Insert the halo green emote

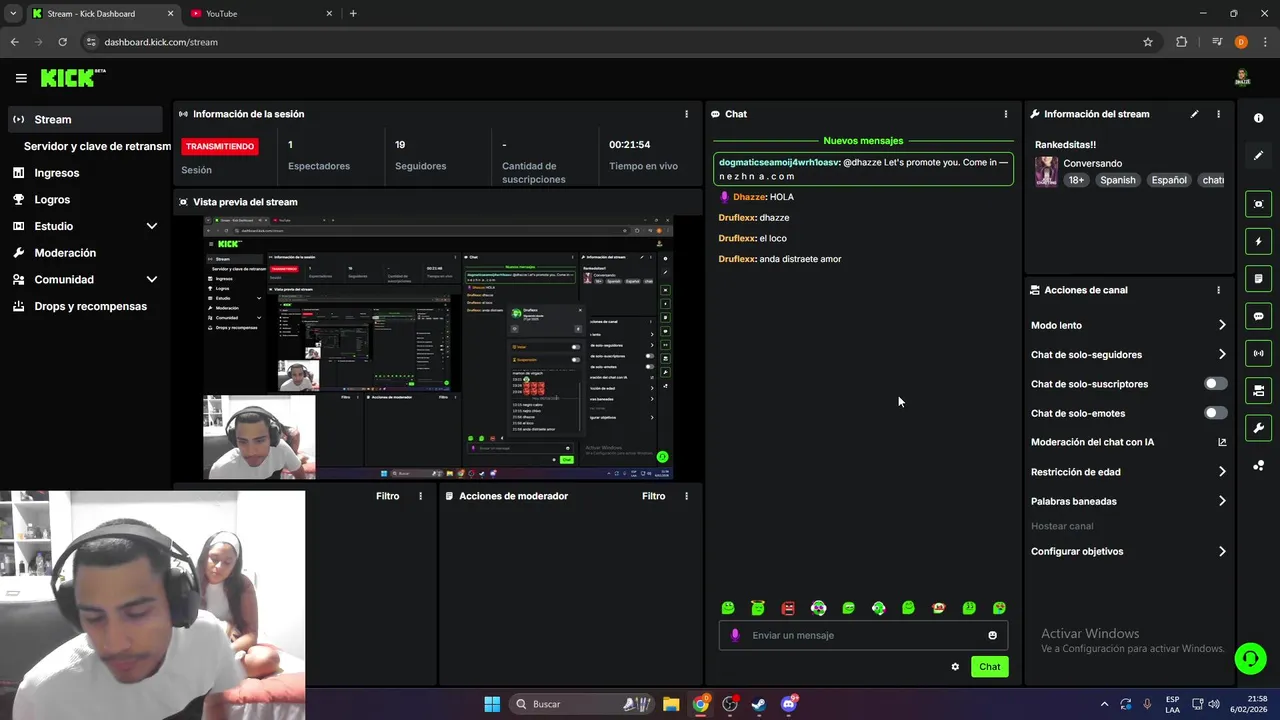pyautogui.click(x=758, y=608)
